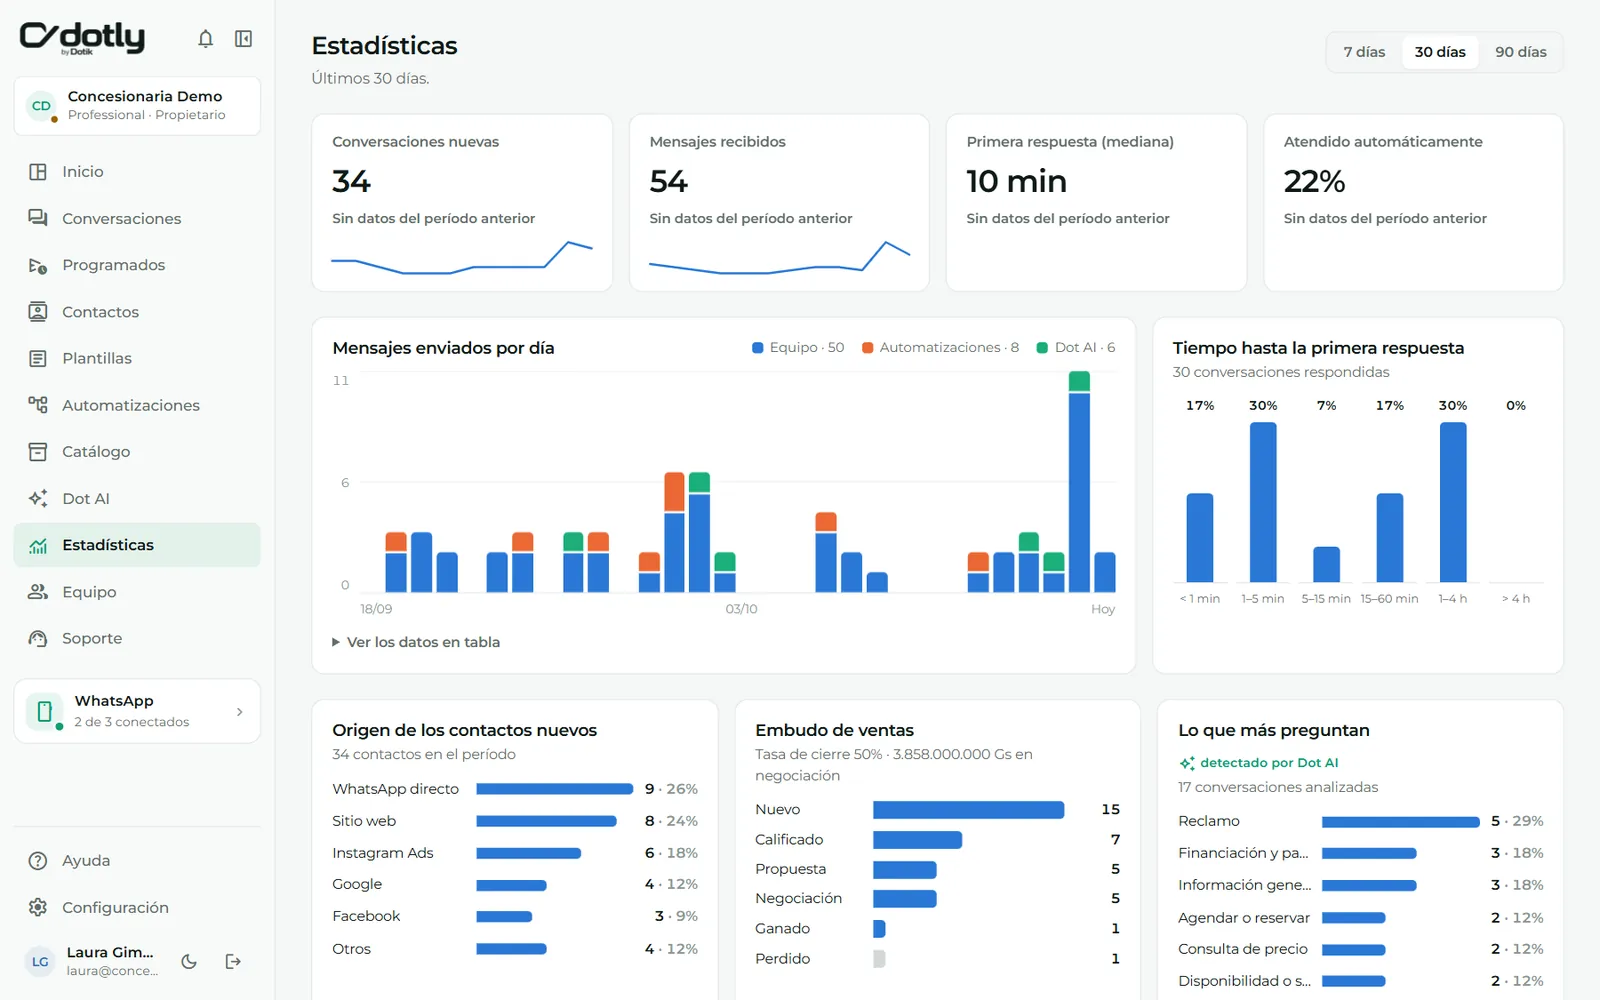
Task: Open Plantillas section
Action: click(137, 358)
